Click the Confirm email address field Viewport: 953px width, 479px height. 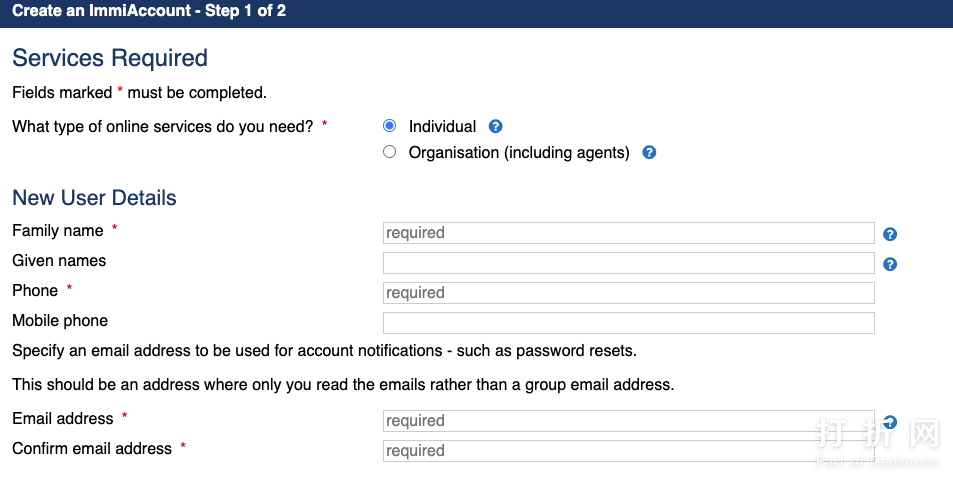(628, 451)
